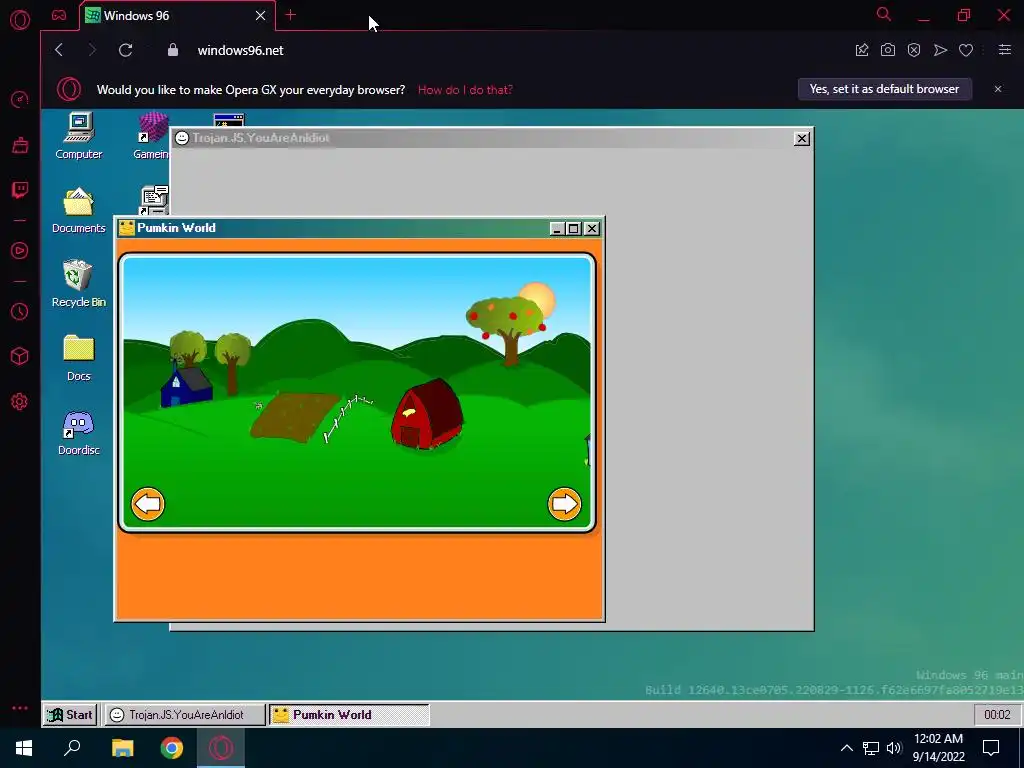This screenshot has height=768, width=1024.
Task: Switch to Trojan.JS.YouAreAnIdiot taskbar item
Action: click(x=185, y=714)
